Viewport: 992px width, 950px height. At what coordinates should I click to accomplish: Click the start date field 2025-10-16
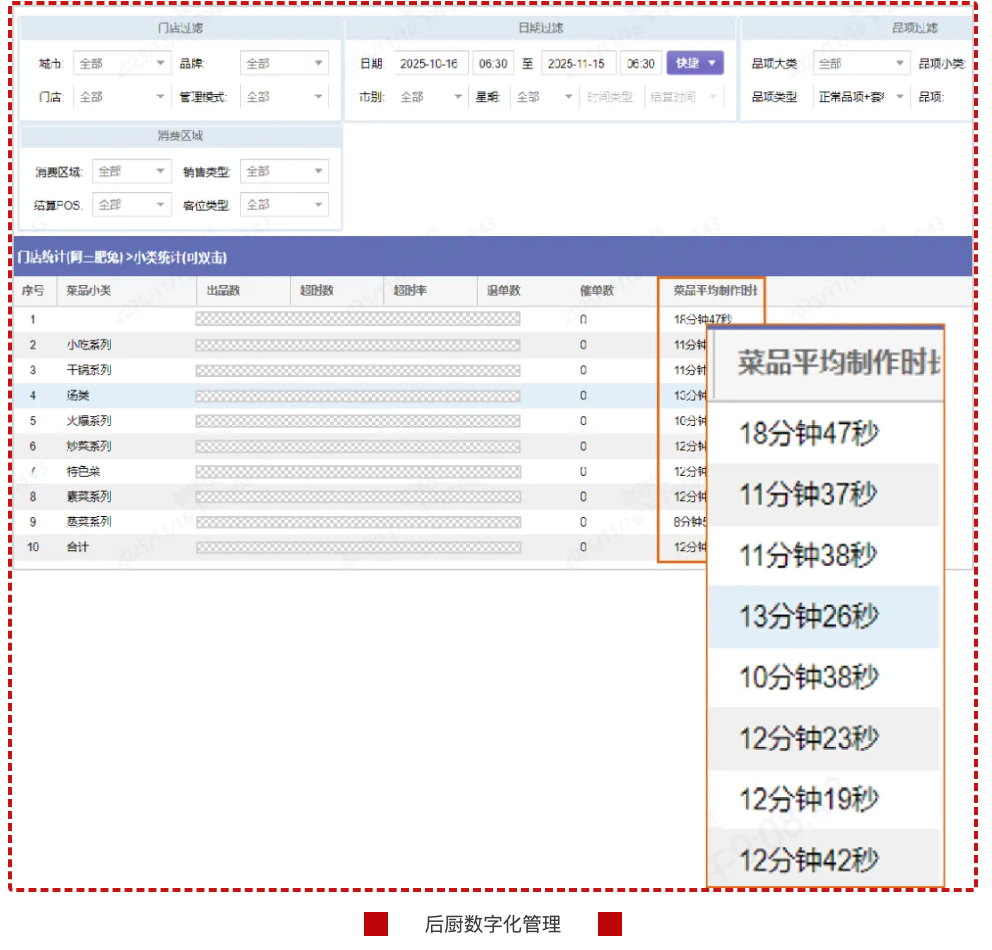[429, 64]
